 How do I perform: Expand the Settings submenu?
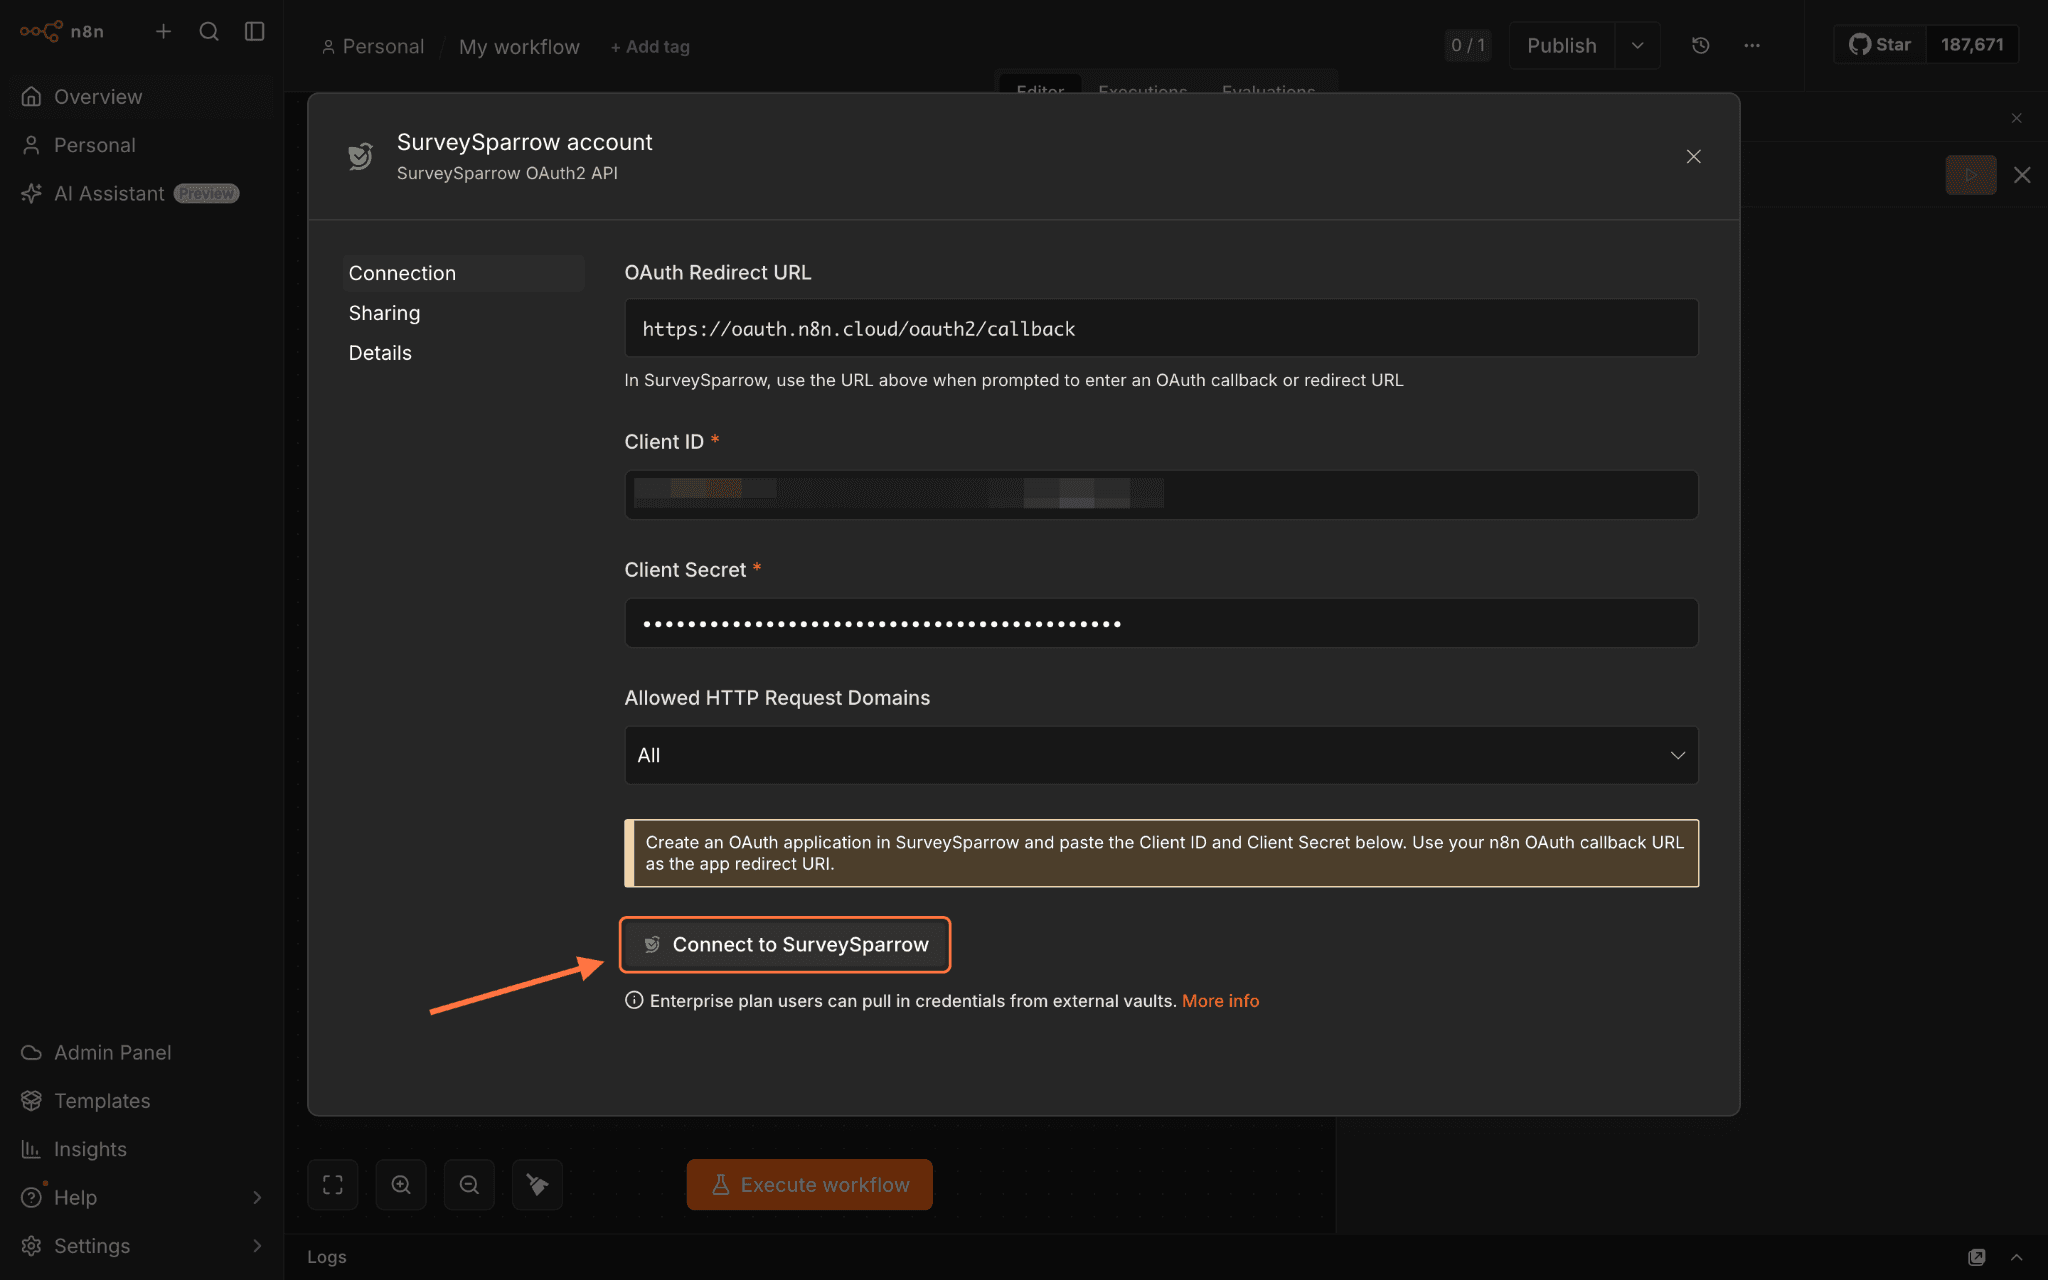[257, 1246]
